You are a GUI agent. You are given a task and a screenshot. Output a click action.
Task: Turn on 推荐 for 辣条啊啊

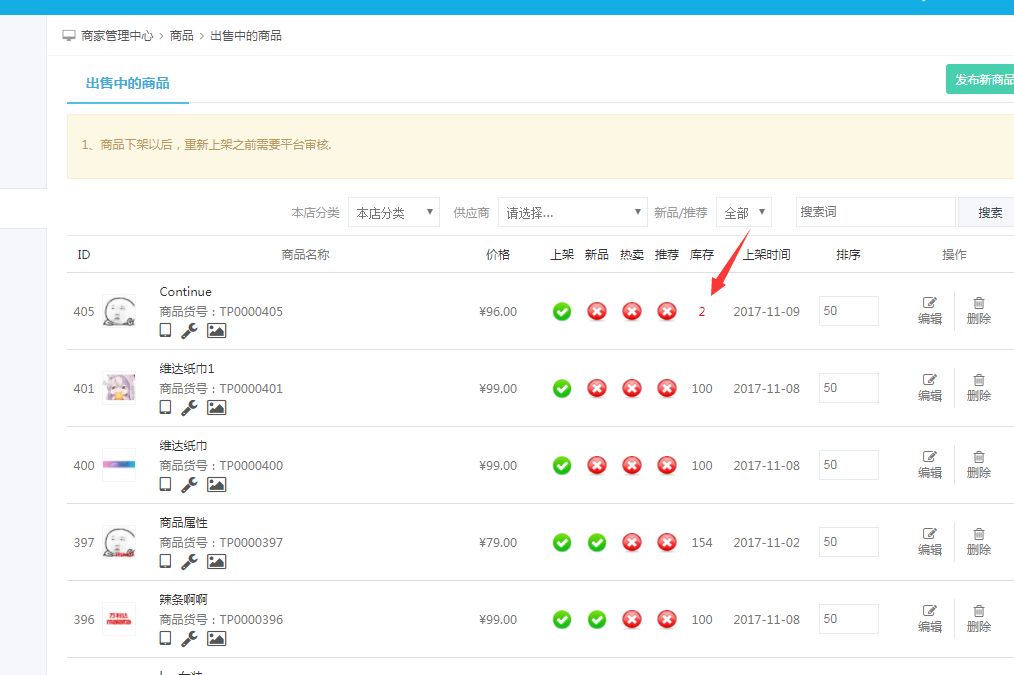pos(667,619)
